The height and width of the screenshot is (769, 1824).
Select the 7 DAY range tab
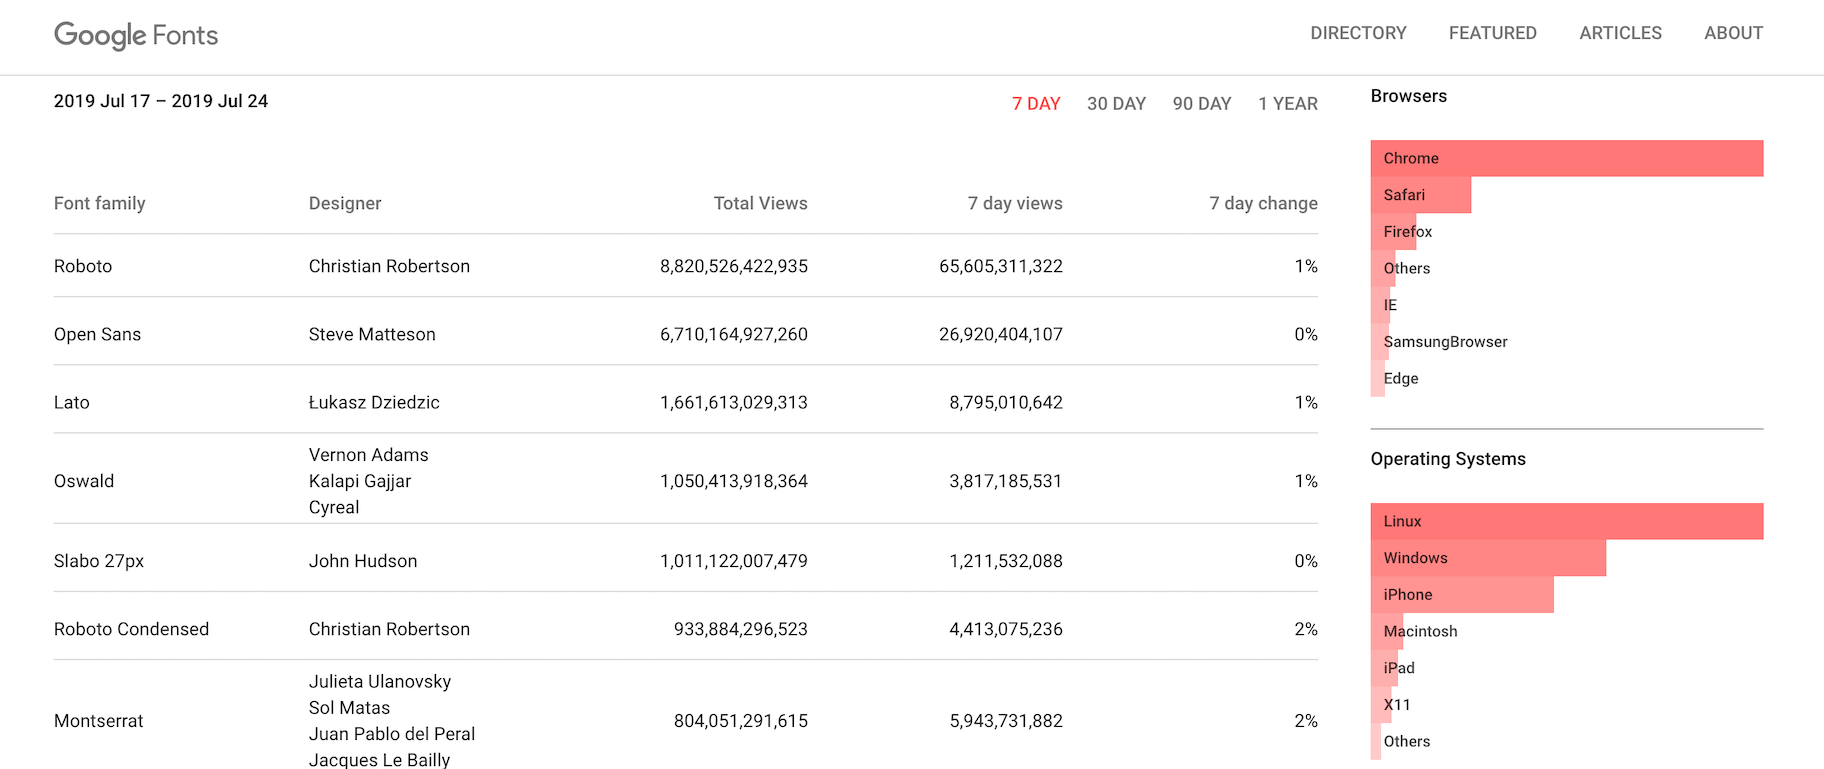[1035, 104]
